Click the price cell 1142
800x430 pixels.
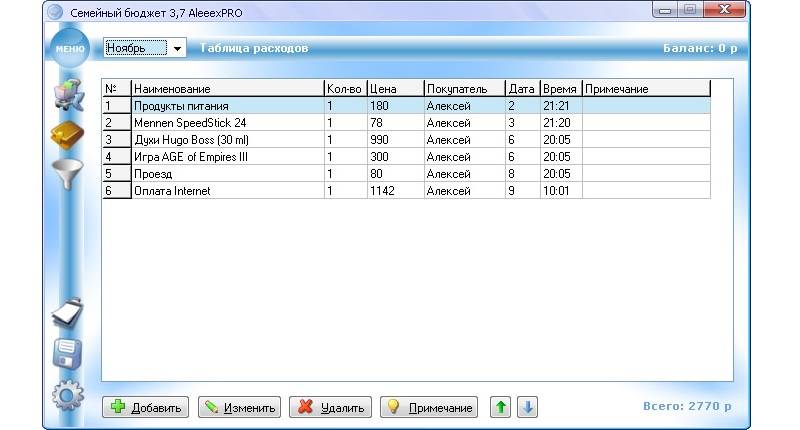(x=395, y=190)
